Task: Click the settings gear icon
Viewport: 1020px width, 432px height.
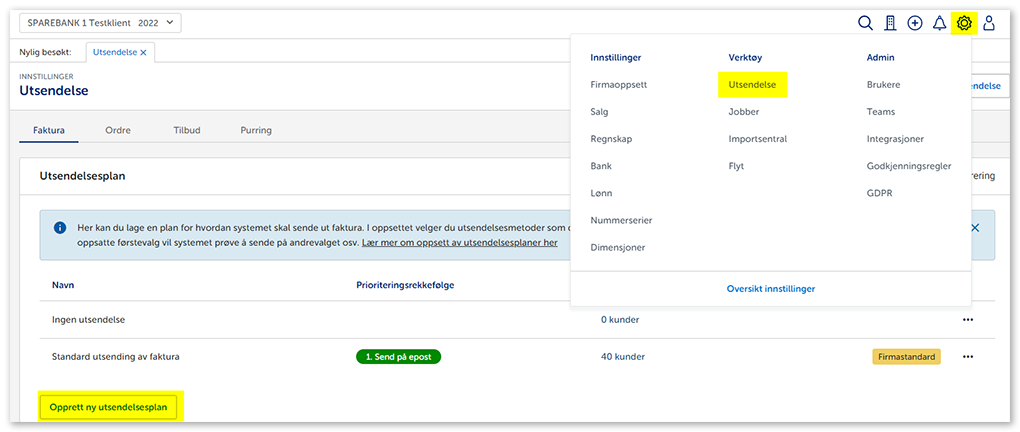Action: point(964,23)
